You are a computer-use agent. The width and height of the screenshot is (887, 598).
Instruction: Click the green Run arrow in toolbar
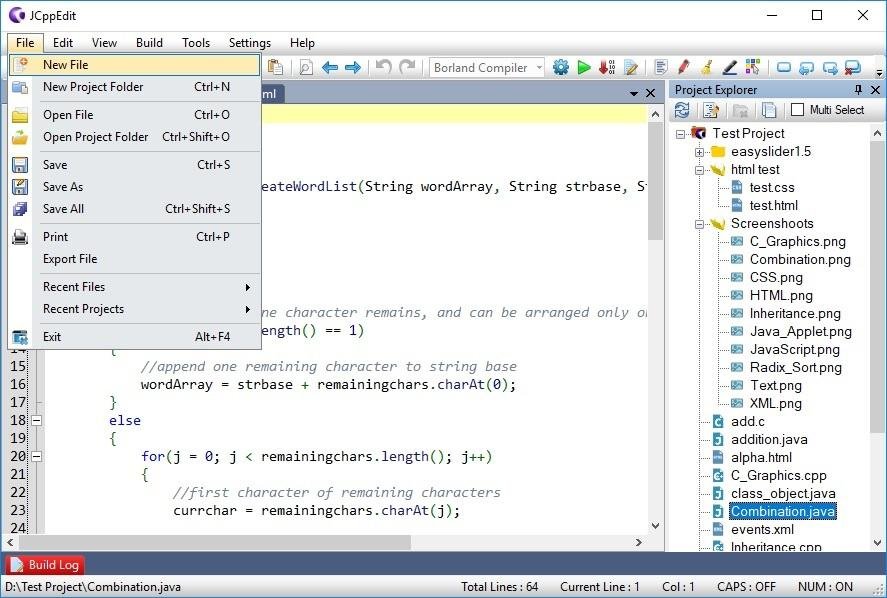coord(584,67)
